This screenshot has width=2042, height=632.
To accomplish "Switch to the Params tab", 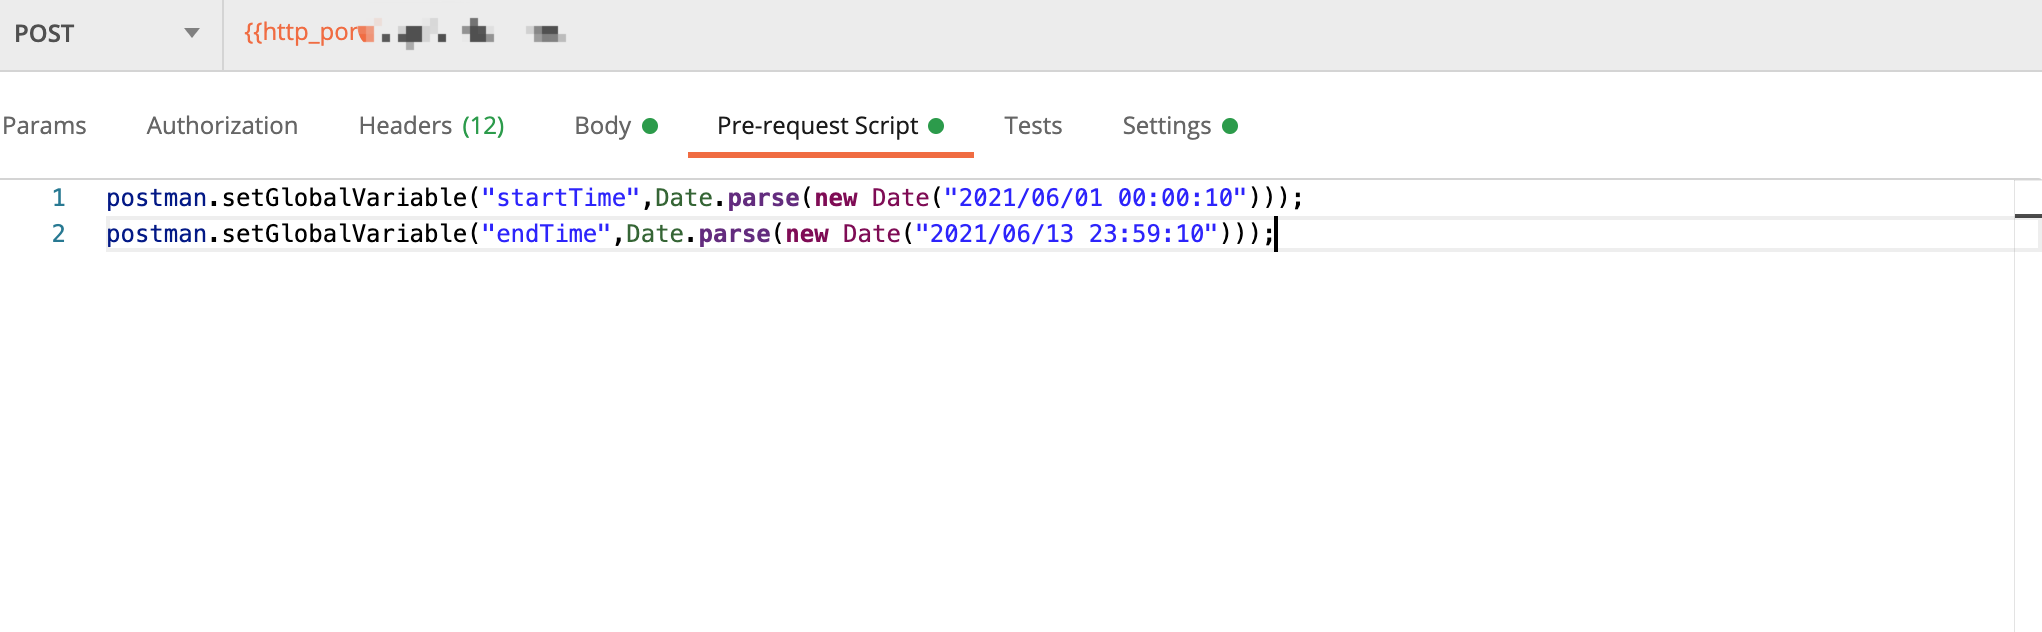I will pos(44,126).
